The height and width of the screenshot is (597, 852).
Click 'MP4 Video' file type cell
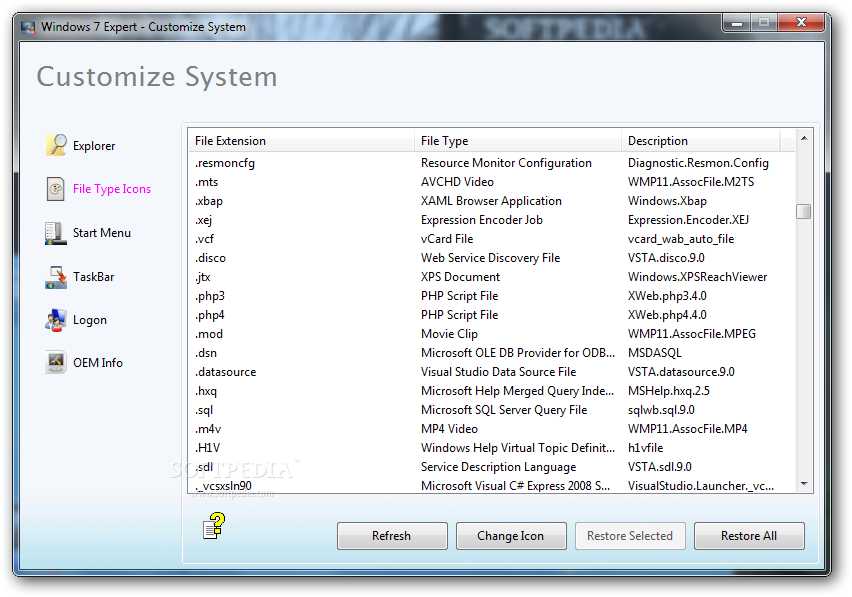point(449,429)
